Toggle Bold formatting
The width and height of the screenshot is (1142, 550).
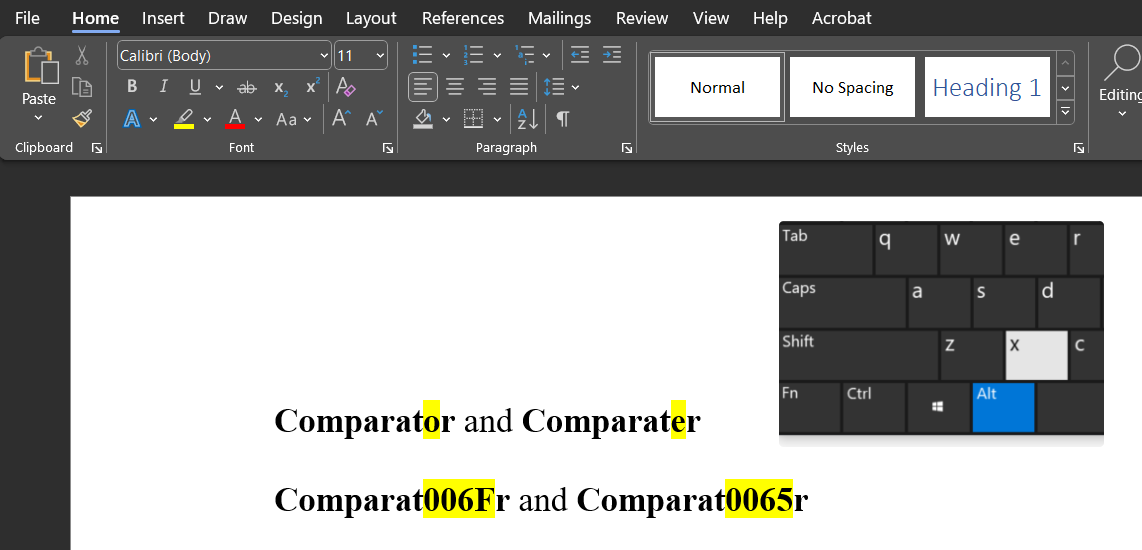tap(132, 87)
